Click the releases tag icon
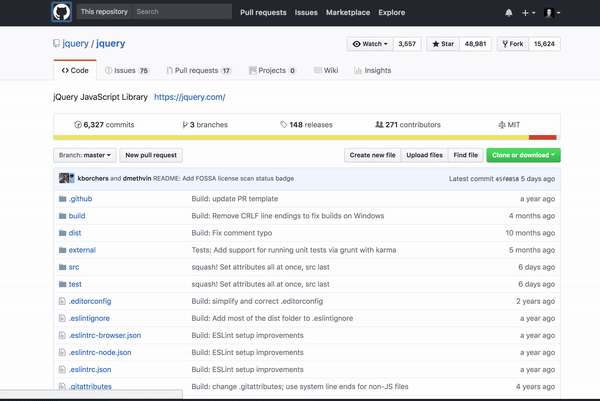 point(284,125)
